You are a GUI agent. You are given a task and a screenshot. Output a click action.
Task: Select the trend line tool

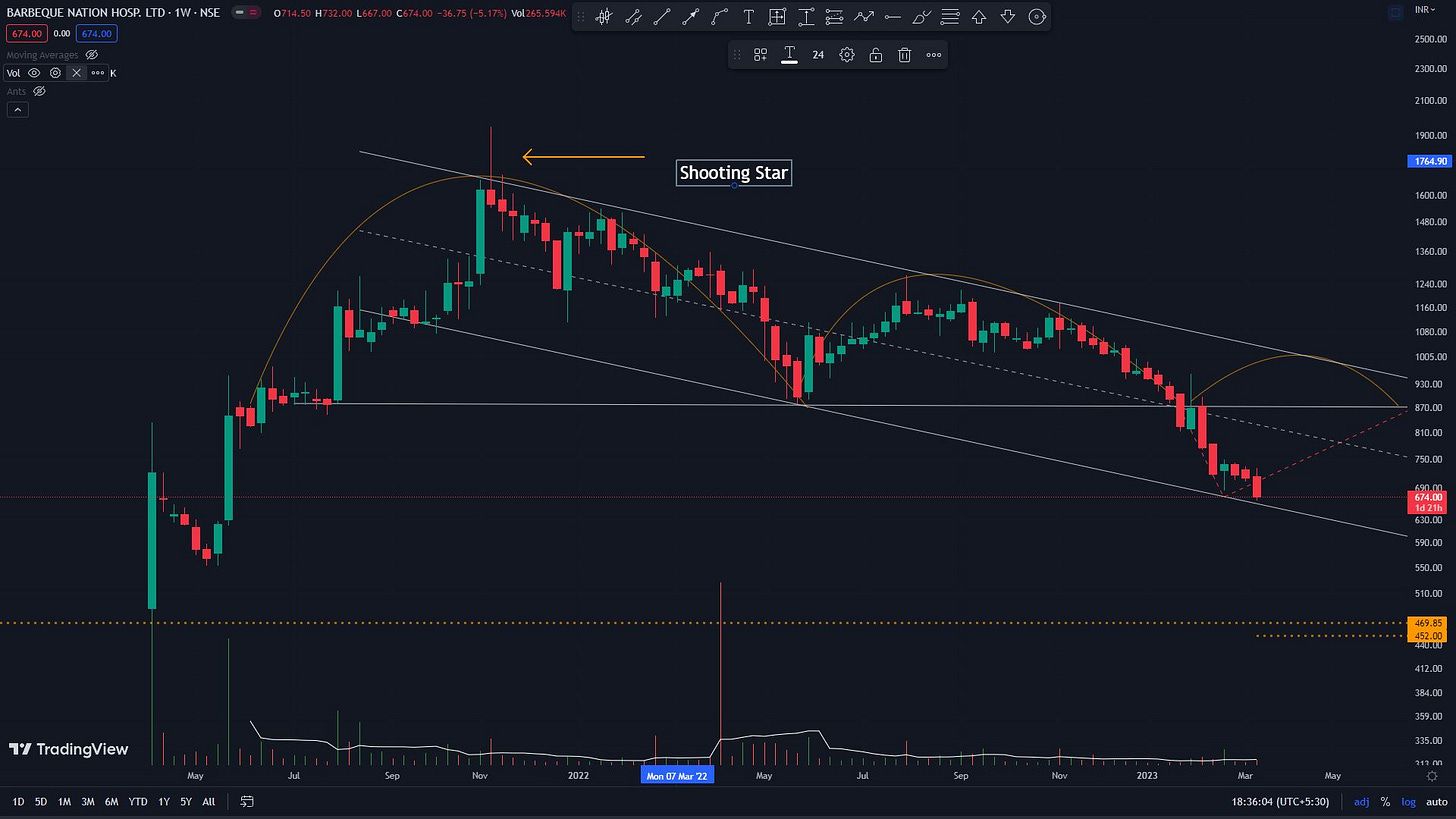coord(662,17)
